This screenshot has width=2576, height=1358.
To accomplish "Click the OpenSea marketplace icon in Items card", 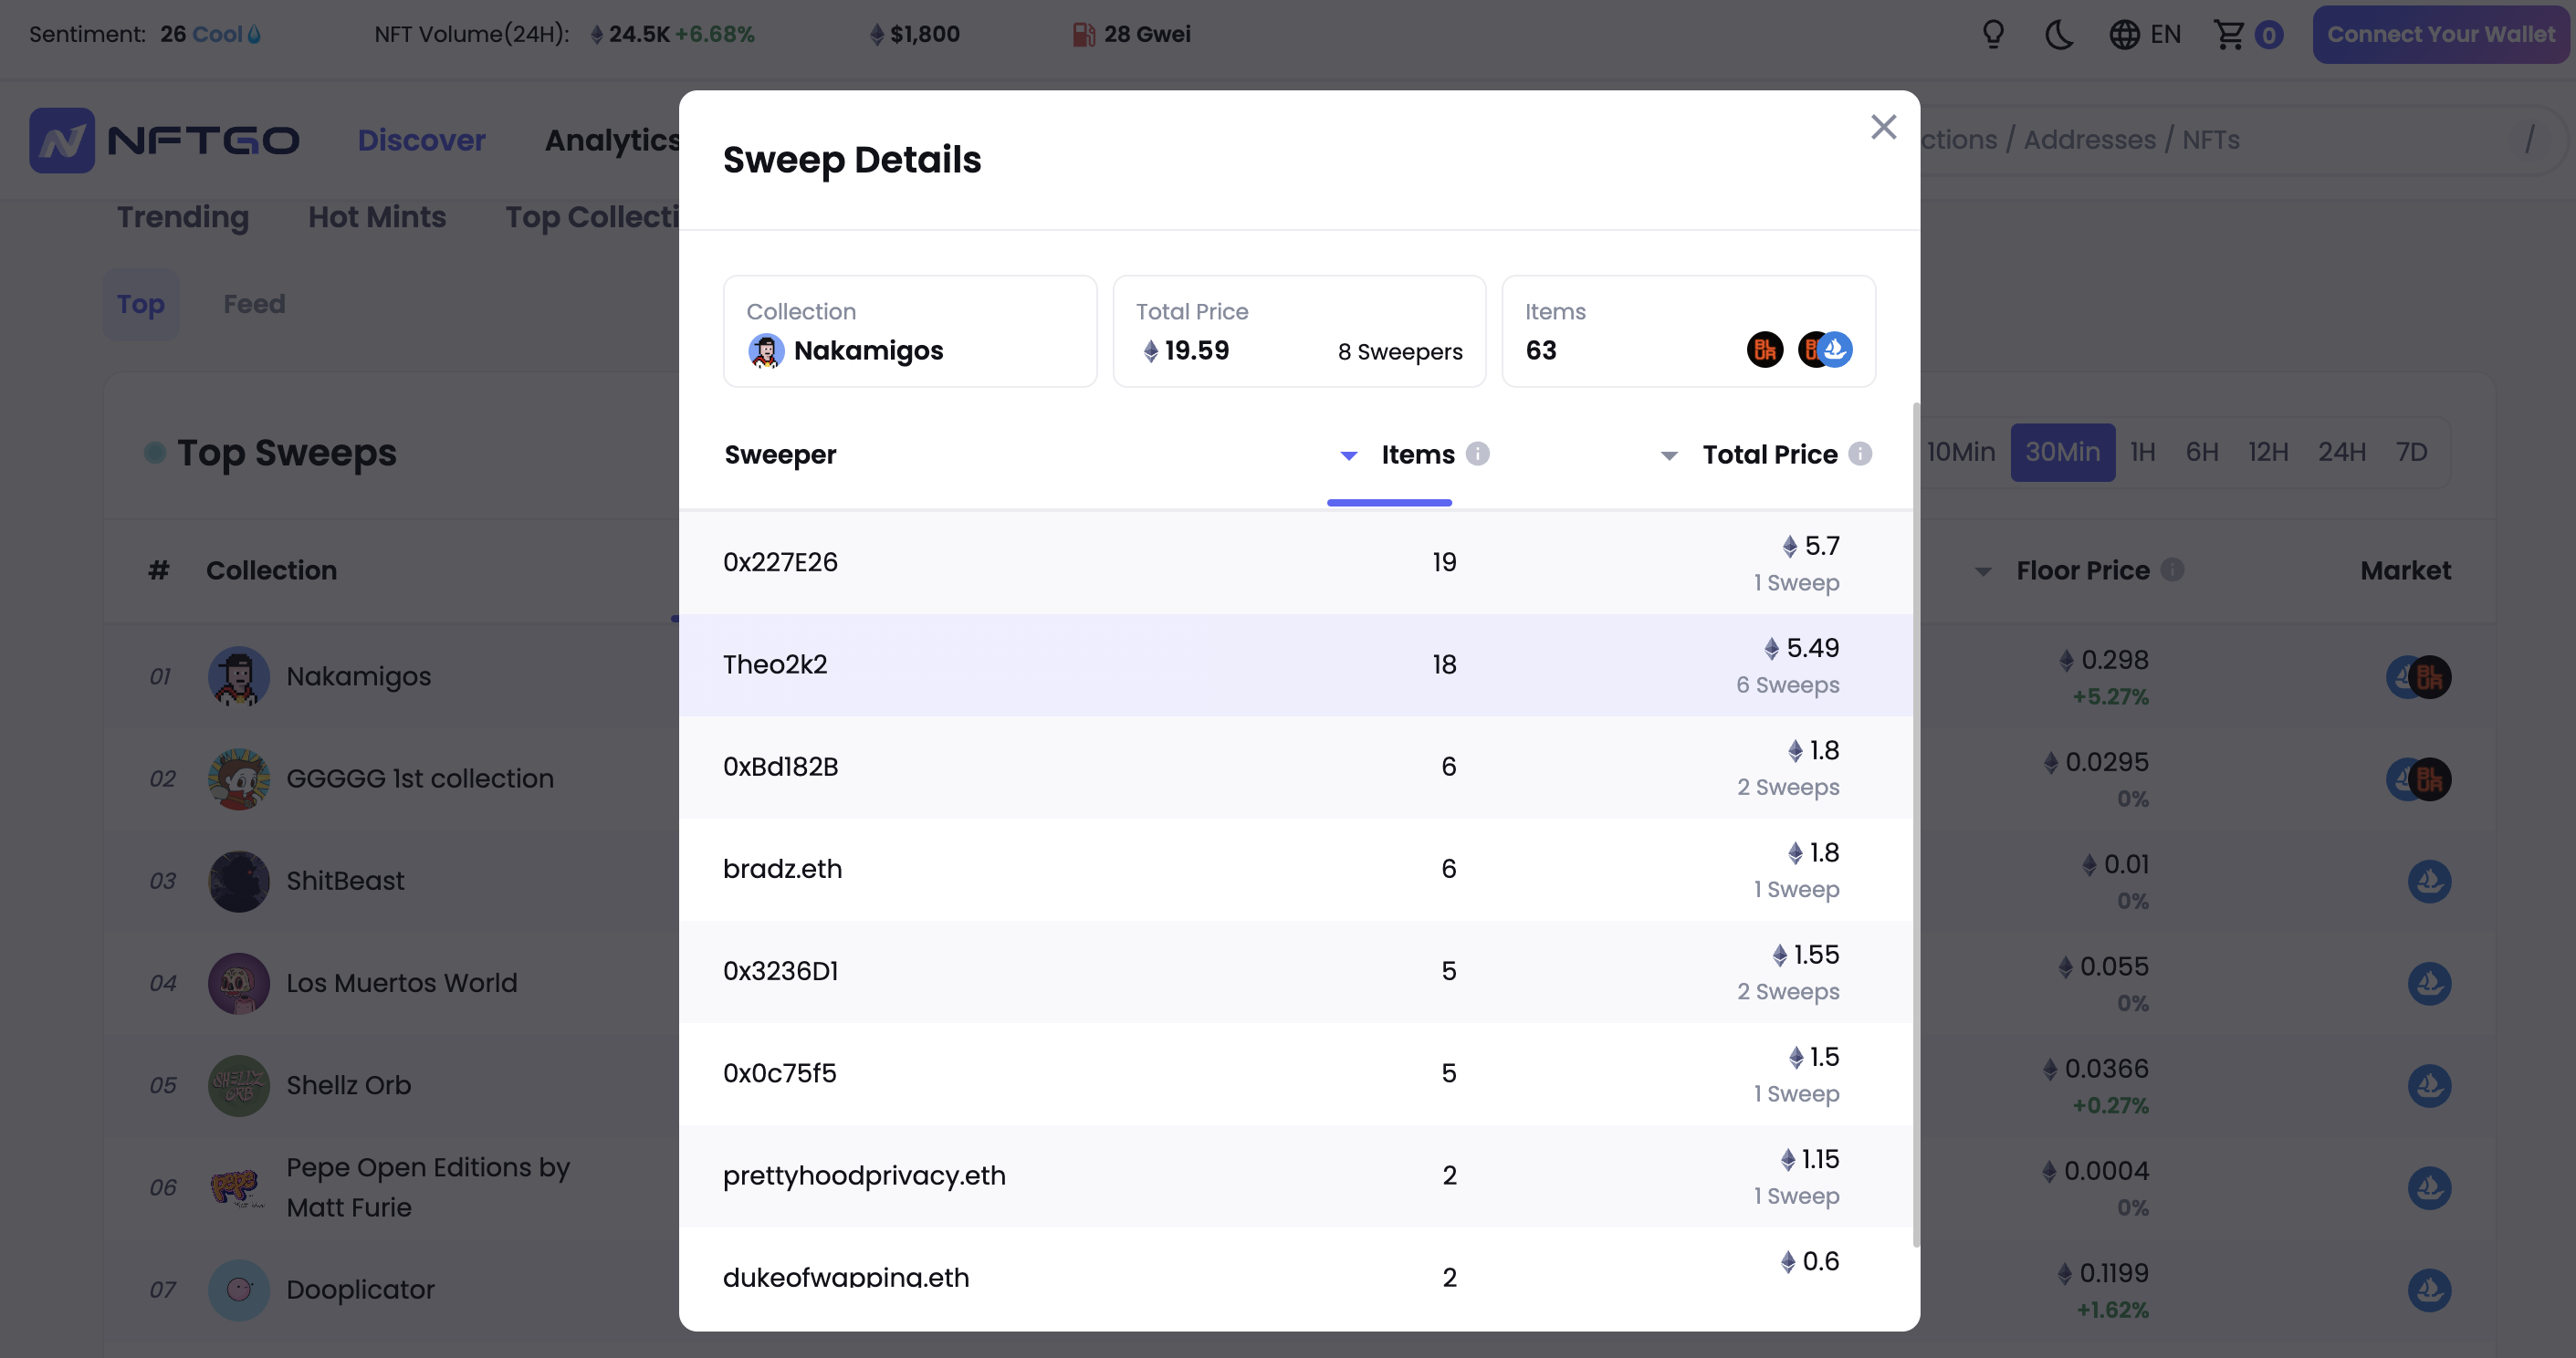I will pyautogui.click(x=1836, y=350).
